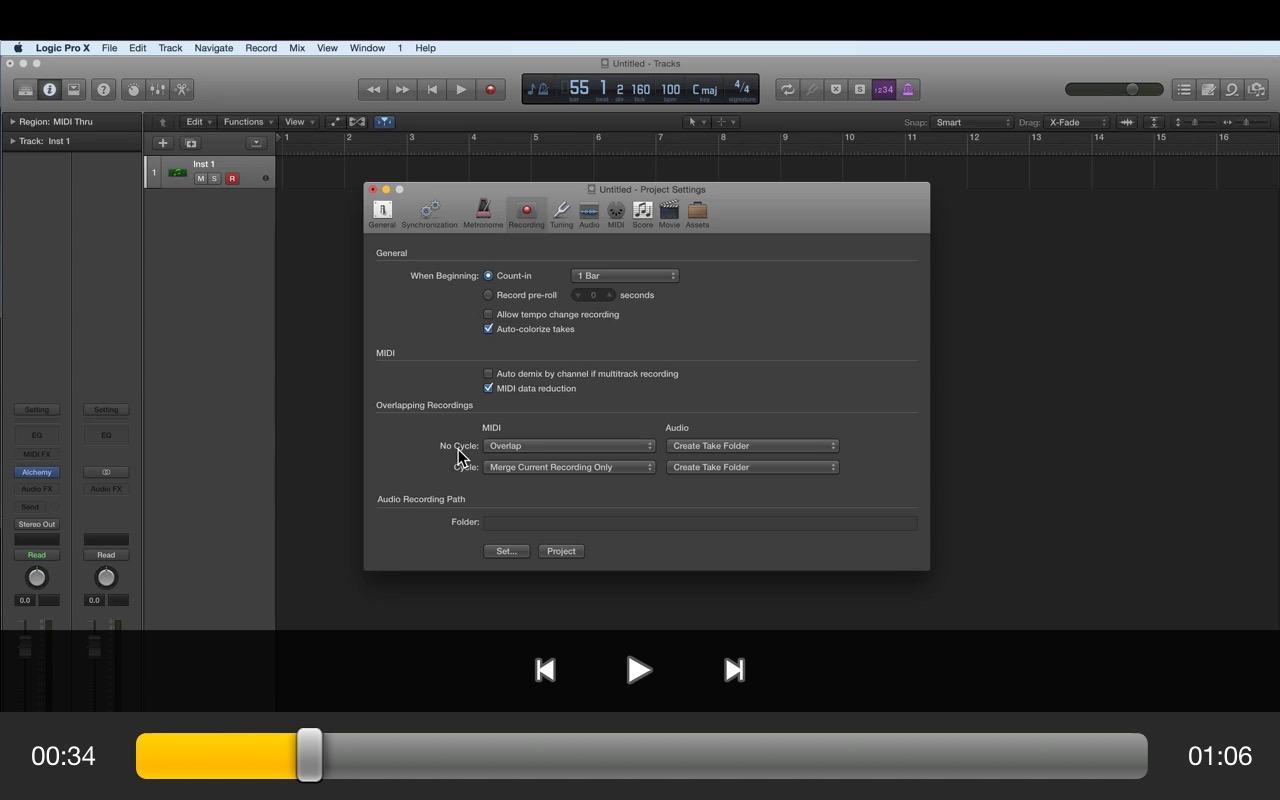The image size is (1280, 800).
Task: Click the Set... folder button
Action: 506,551
